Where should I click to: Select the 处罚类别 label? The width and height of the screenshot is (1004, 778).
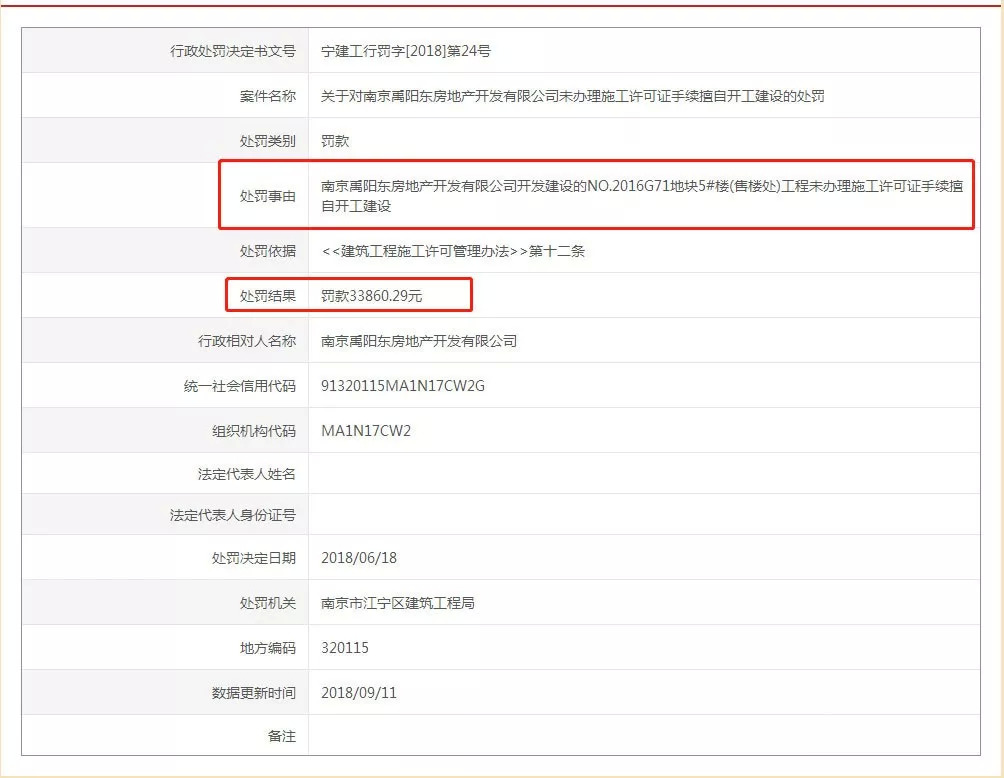268,141
